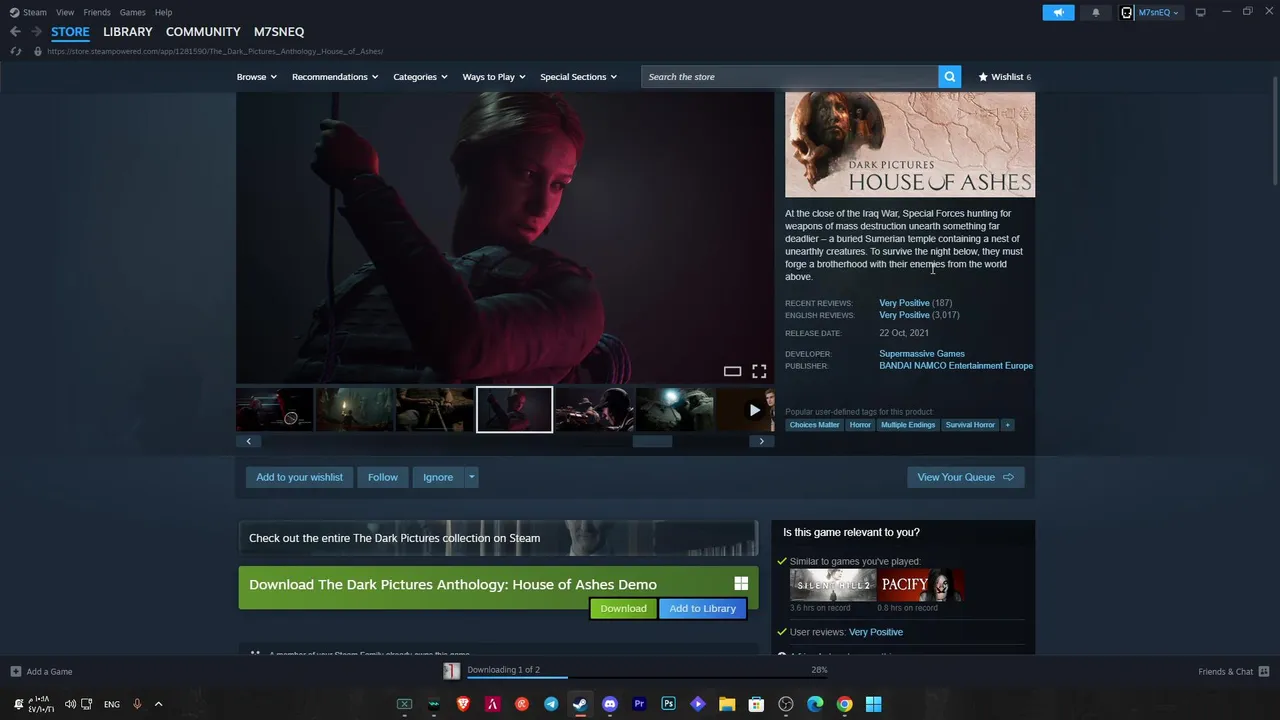Open the Ways to Play dropdown
1280x720 pixels.
pos(494,77)
